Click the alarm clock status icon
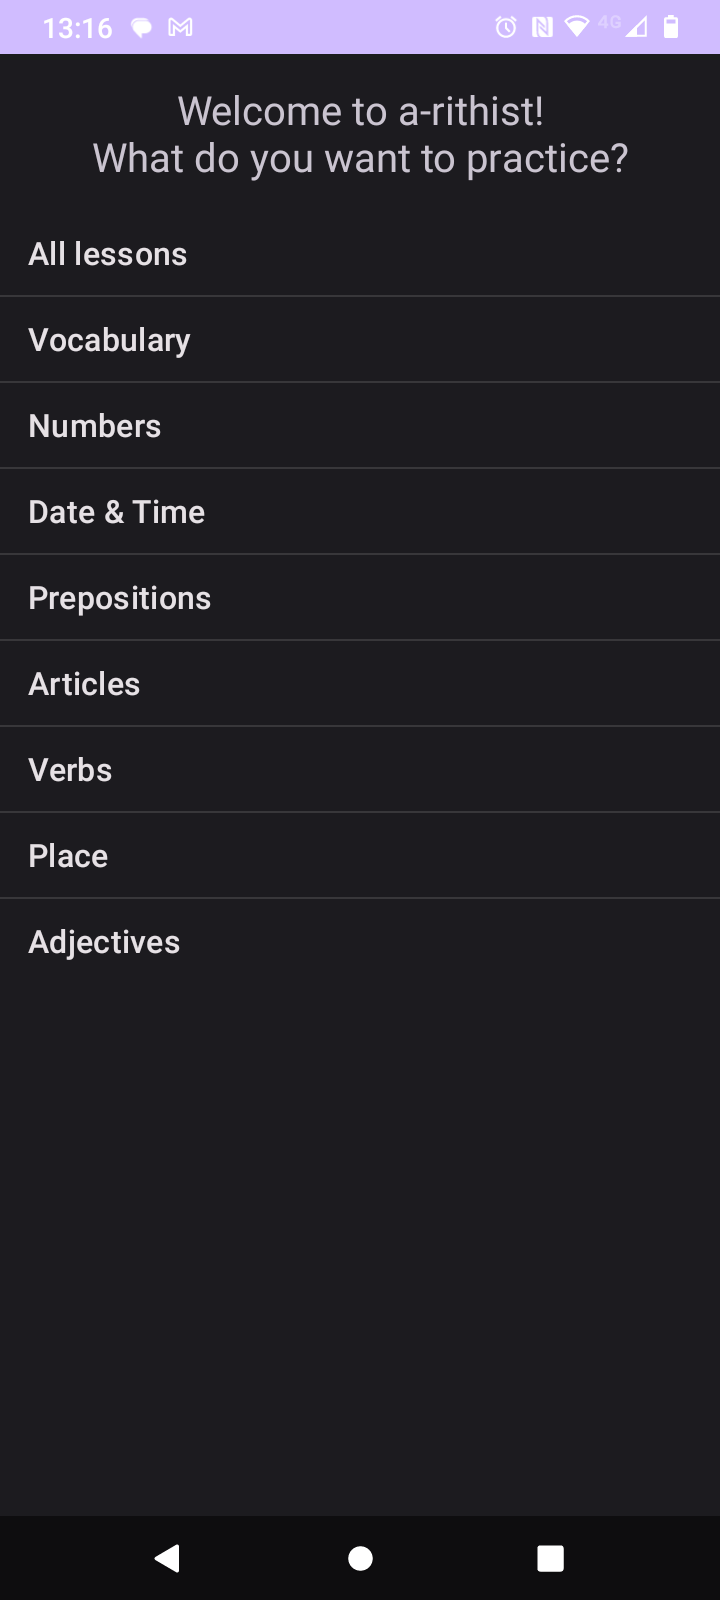 pyautogui.click(x=507, y=27)
